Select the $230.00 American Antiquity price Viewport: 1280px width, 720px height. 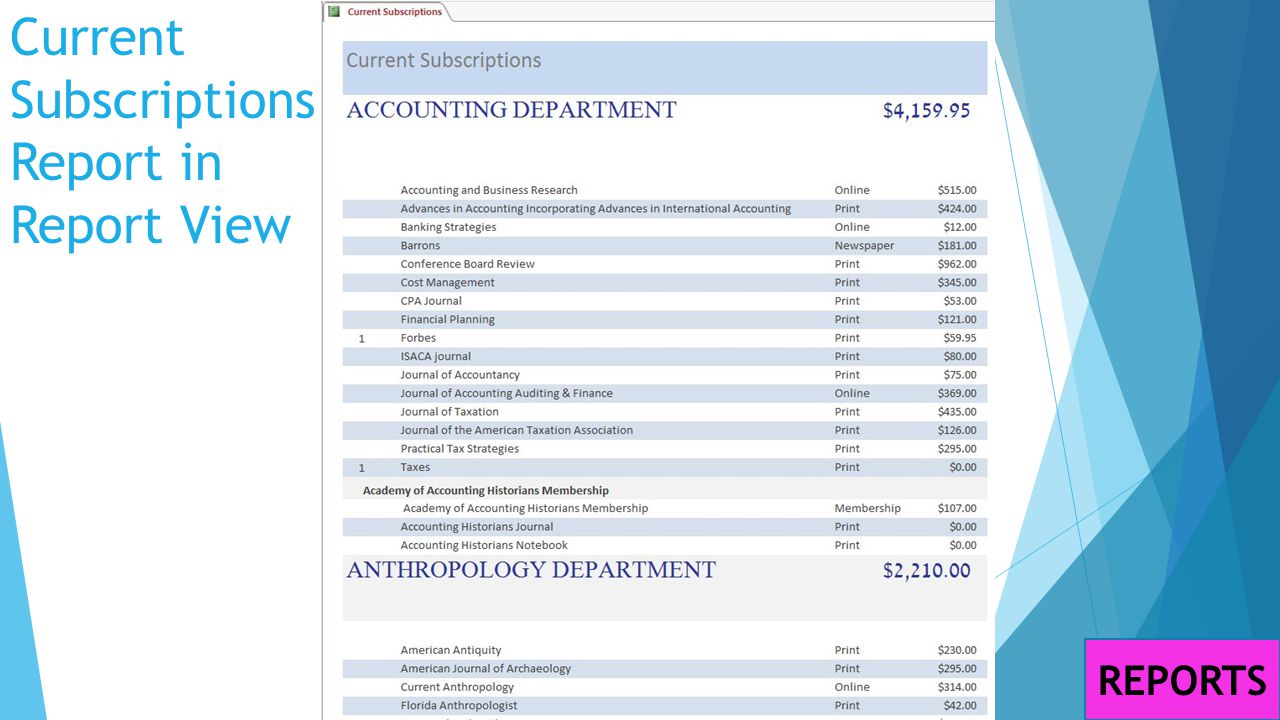click(957, 650)
